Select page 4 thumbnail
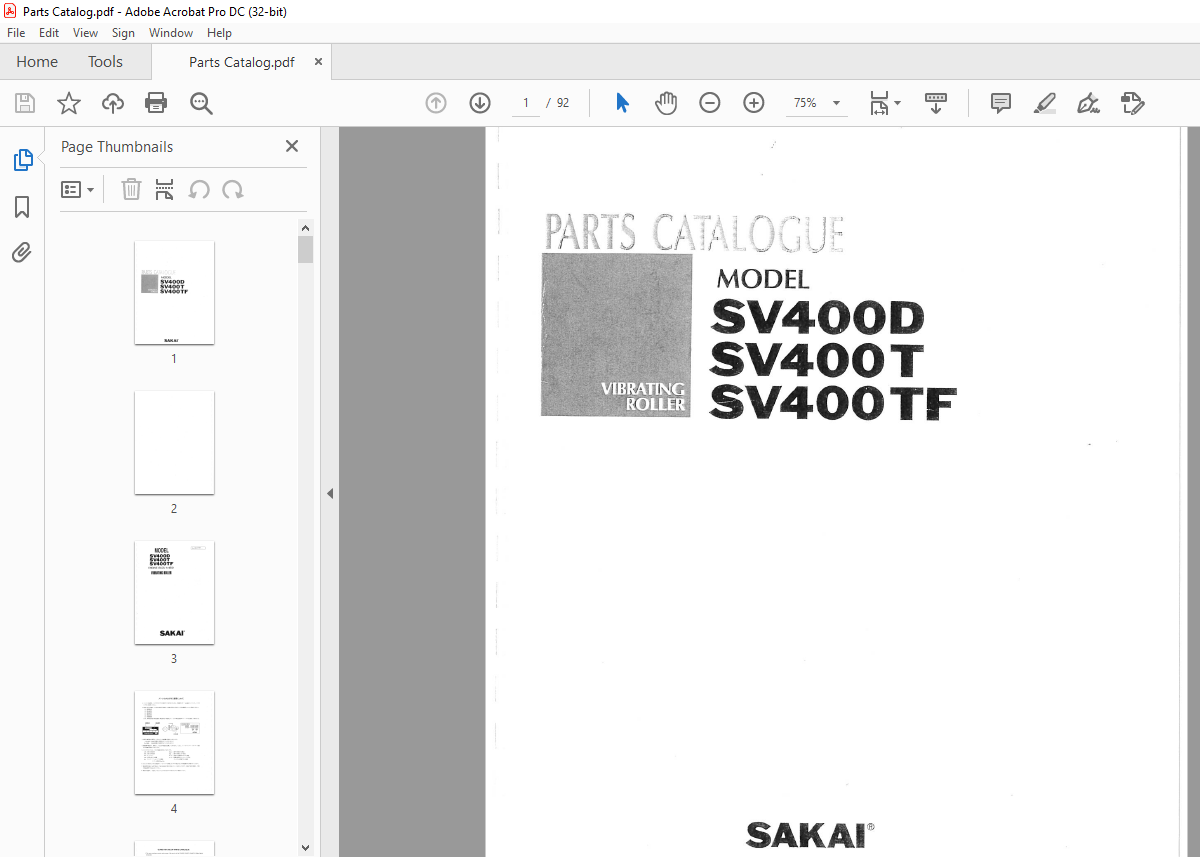This screenshot has width=1200, height=857. 174,742
